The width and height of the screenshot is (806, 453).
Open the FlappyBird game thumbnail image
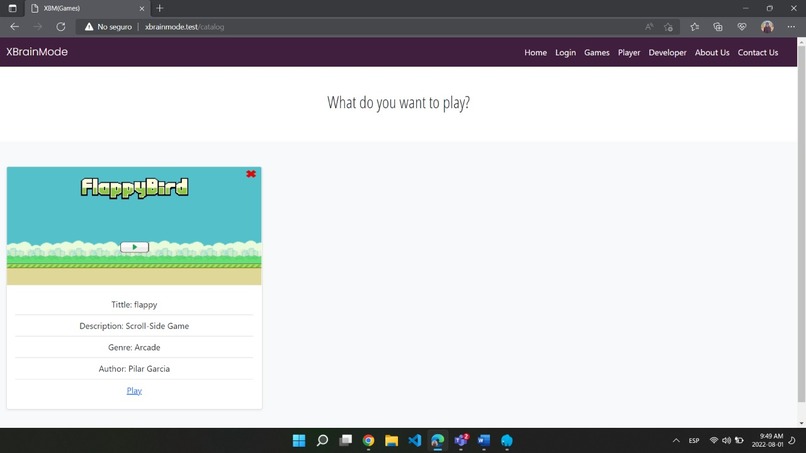pyautogui.click(x=134, y=226)
